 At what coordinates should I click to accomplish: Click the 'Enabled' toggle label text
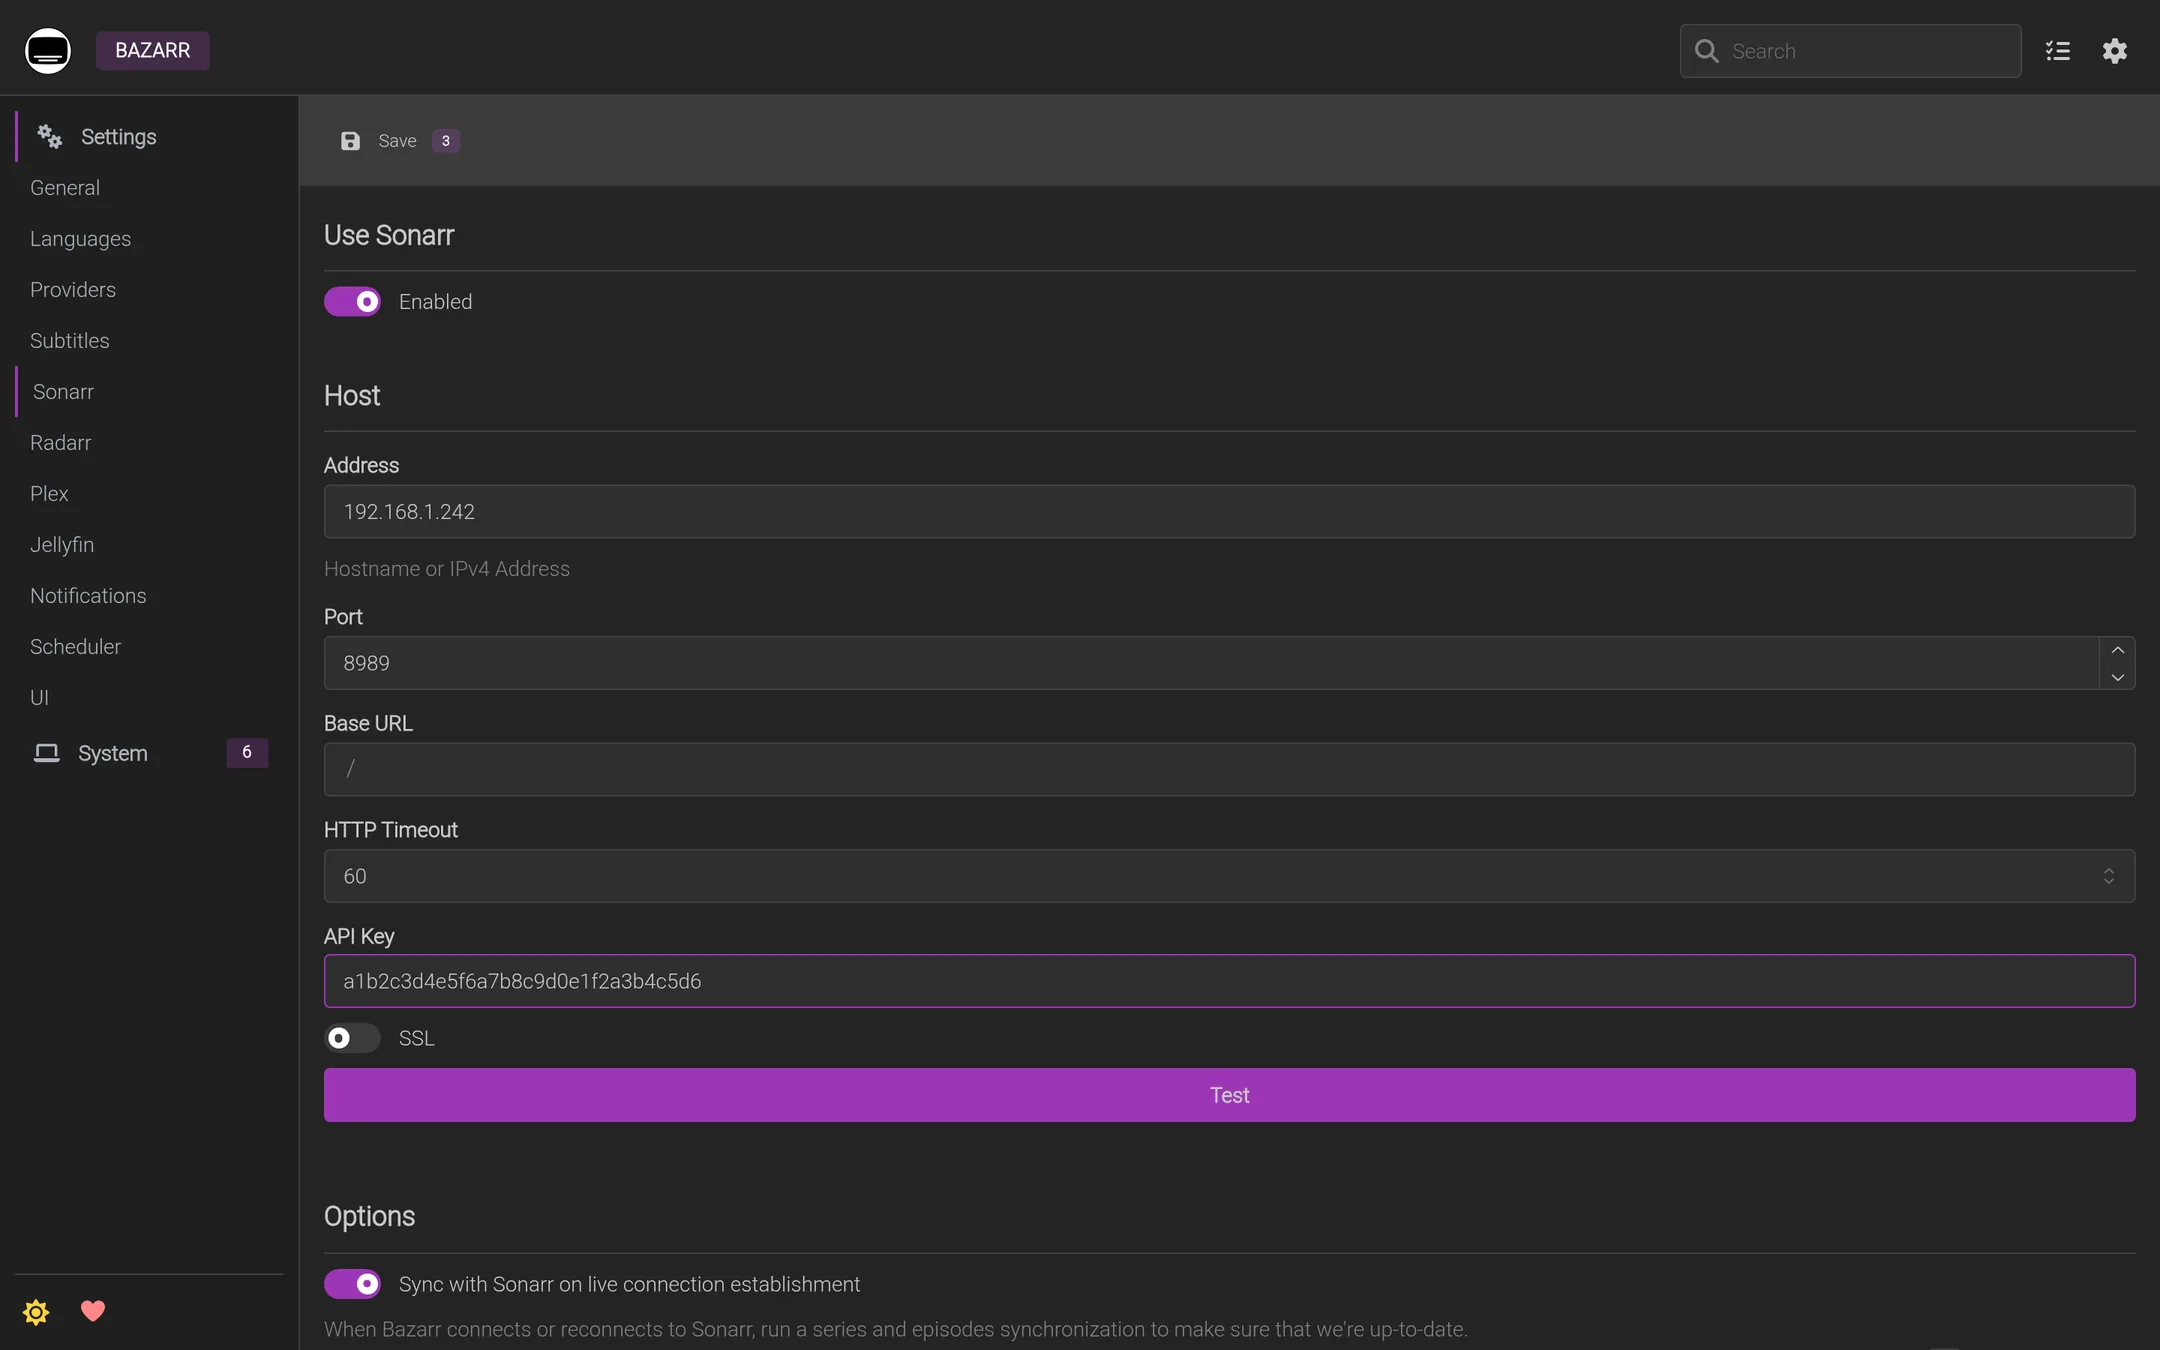(x=435, y=302)
